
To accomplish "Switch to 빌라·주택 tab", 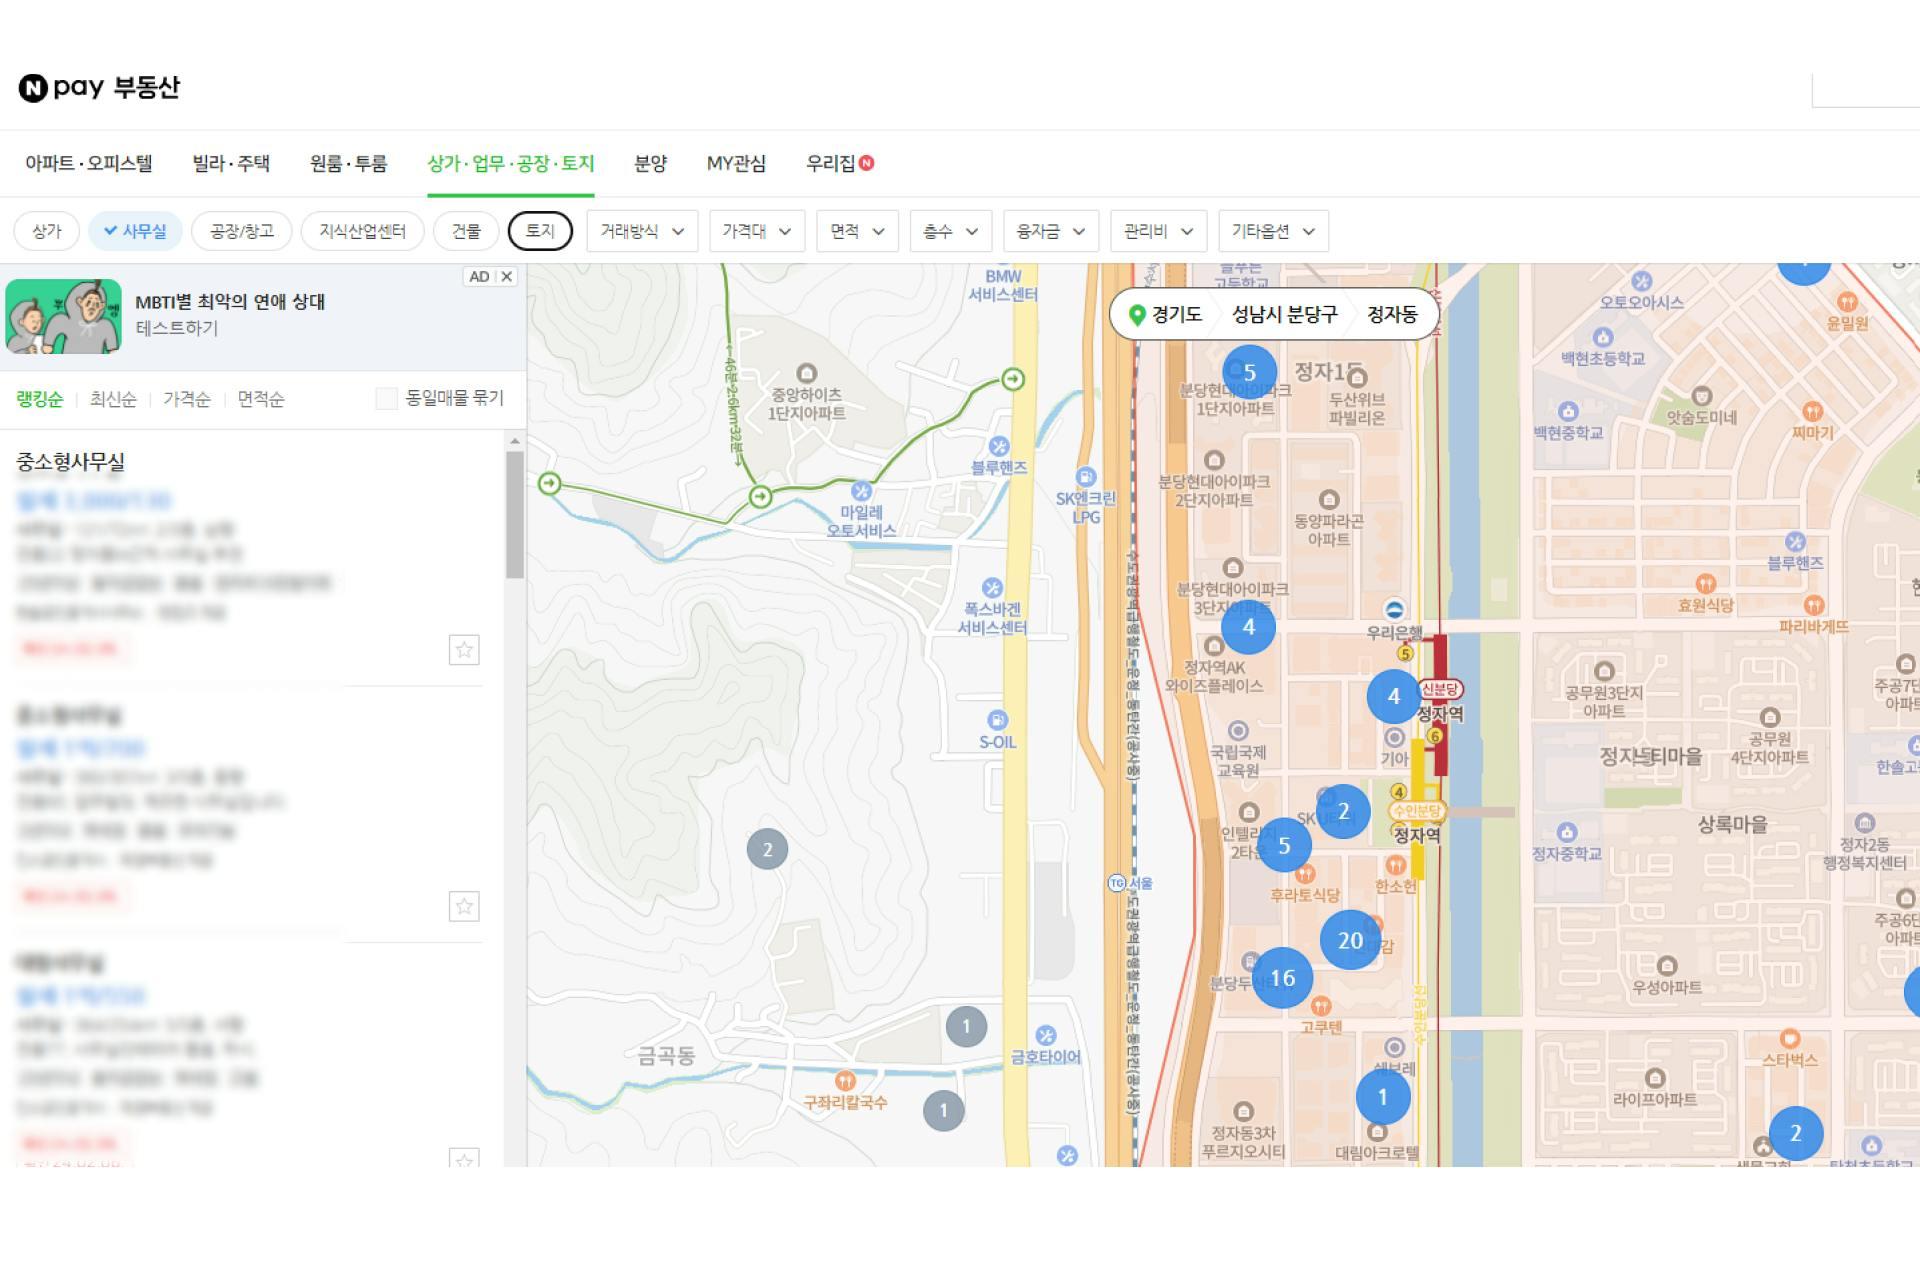I will tap(231, 163).
